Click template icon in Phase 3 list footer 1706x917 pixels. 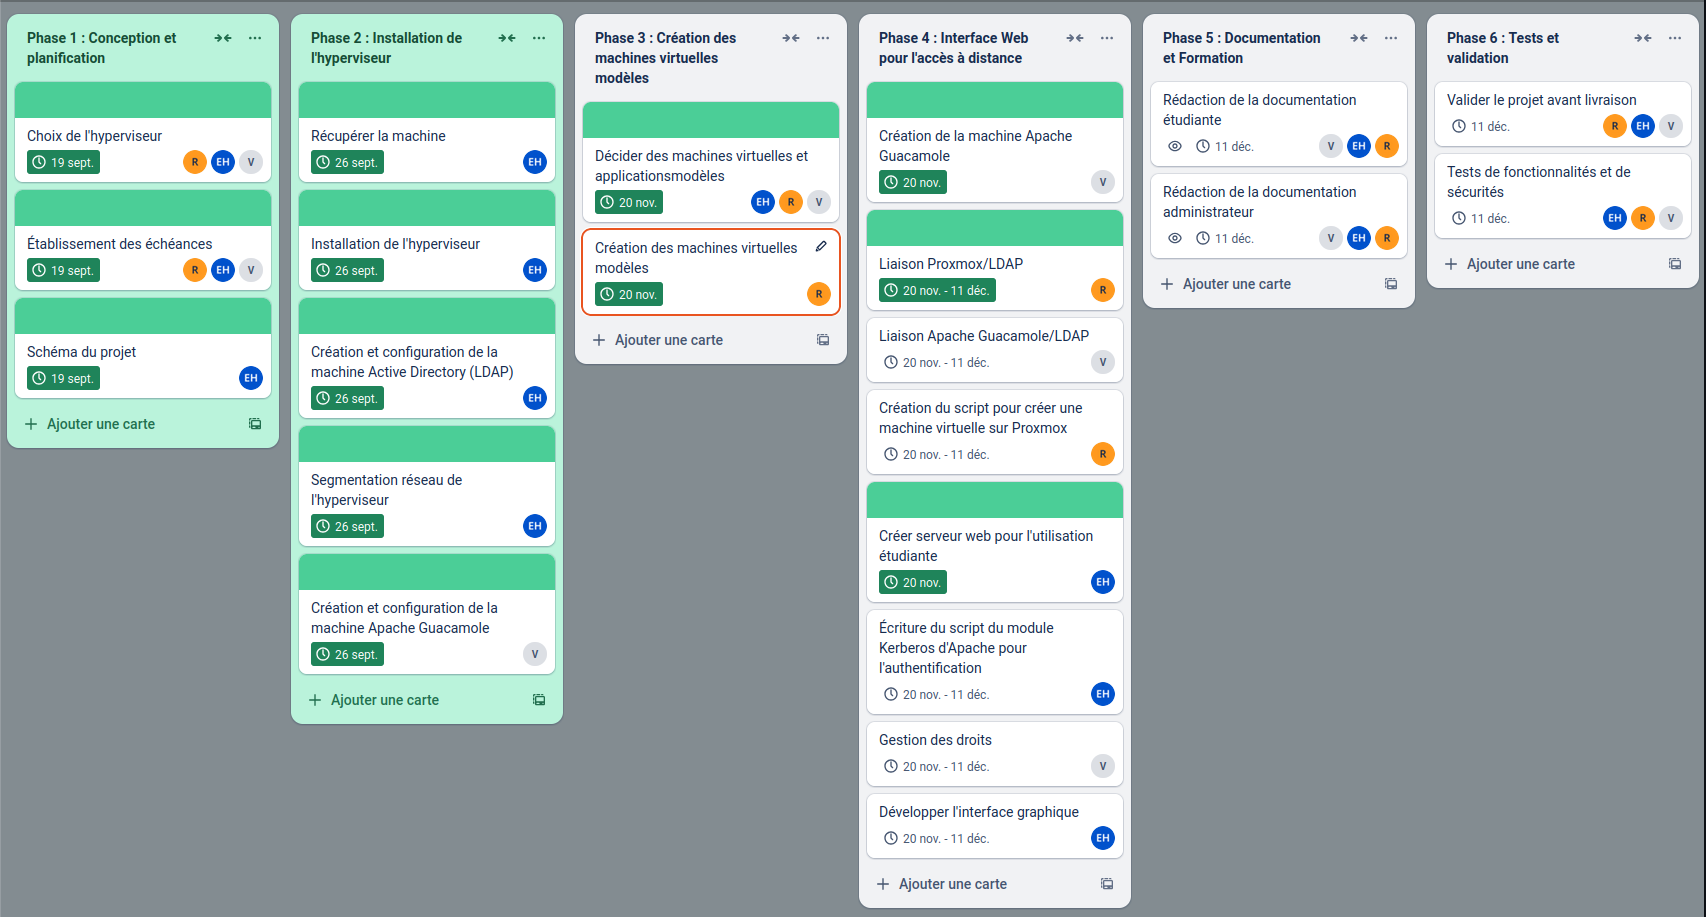click(x=823, y=340)
